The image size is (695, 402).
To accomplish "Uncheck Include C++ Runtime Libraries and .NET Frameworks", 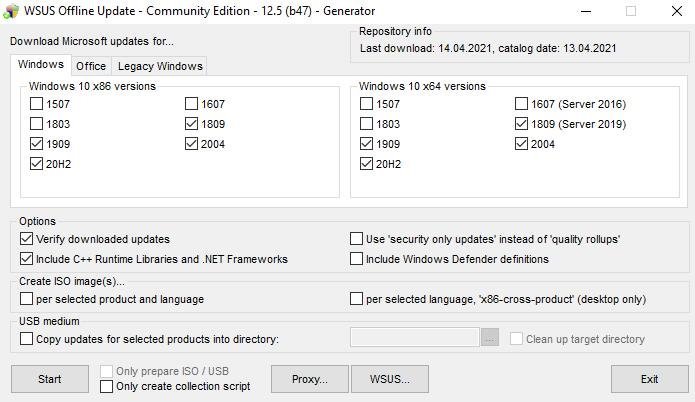I will pyautogui.click(x=26, y=259).
